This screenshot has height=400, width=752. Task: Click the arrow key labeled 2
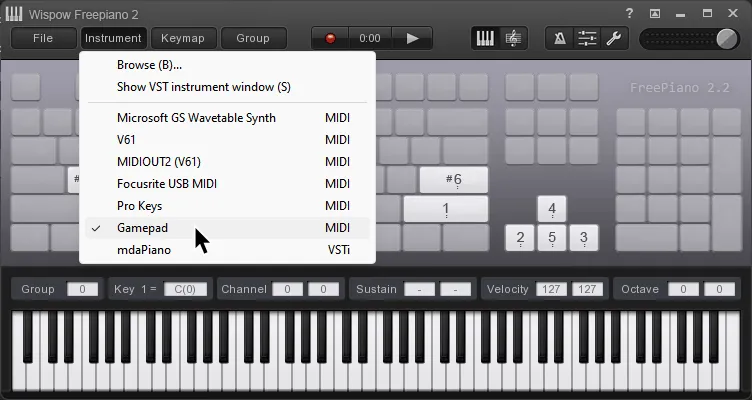pos(520,238)
